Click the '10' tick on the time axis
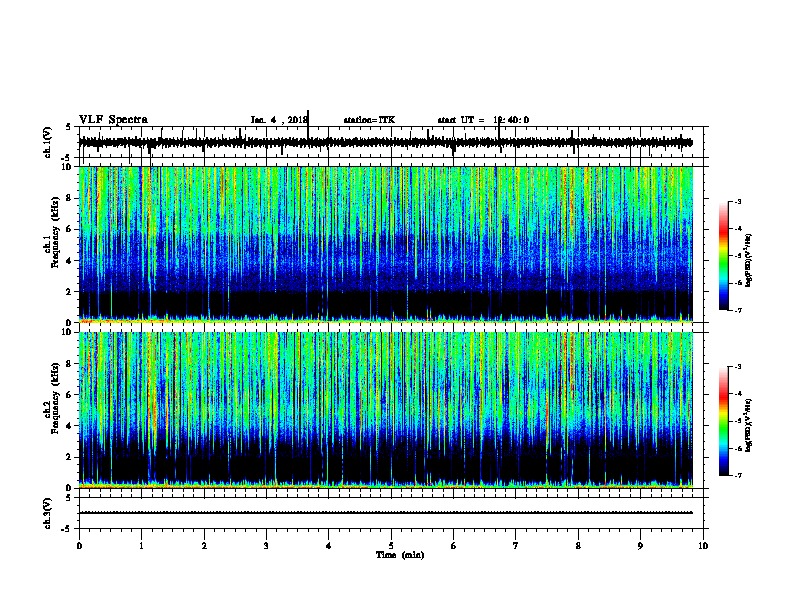Viewport: 792px width, 612px height. [x=703, y=546]
